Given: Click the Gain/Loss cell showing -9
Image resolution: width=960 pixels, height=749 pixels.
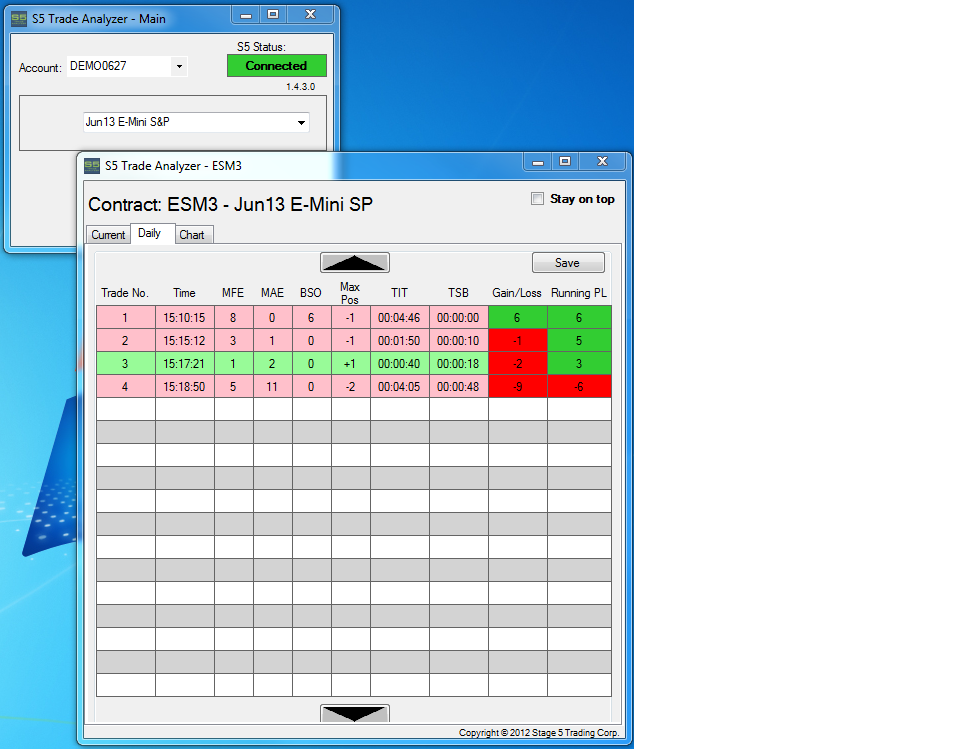Looking at the screenshot, I should (x=517, y=386).
